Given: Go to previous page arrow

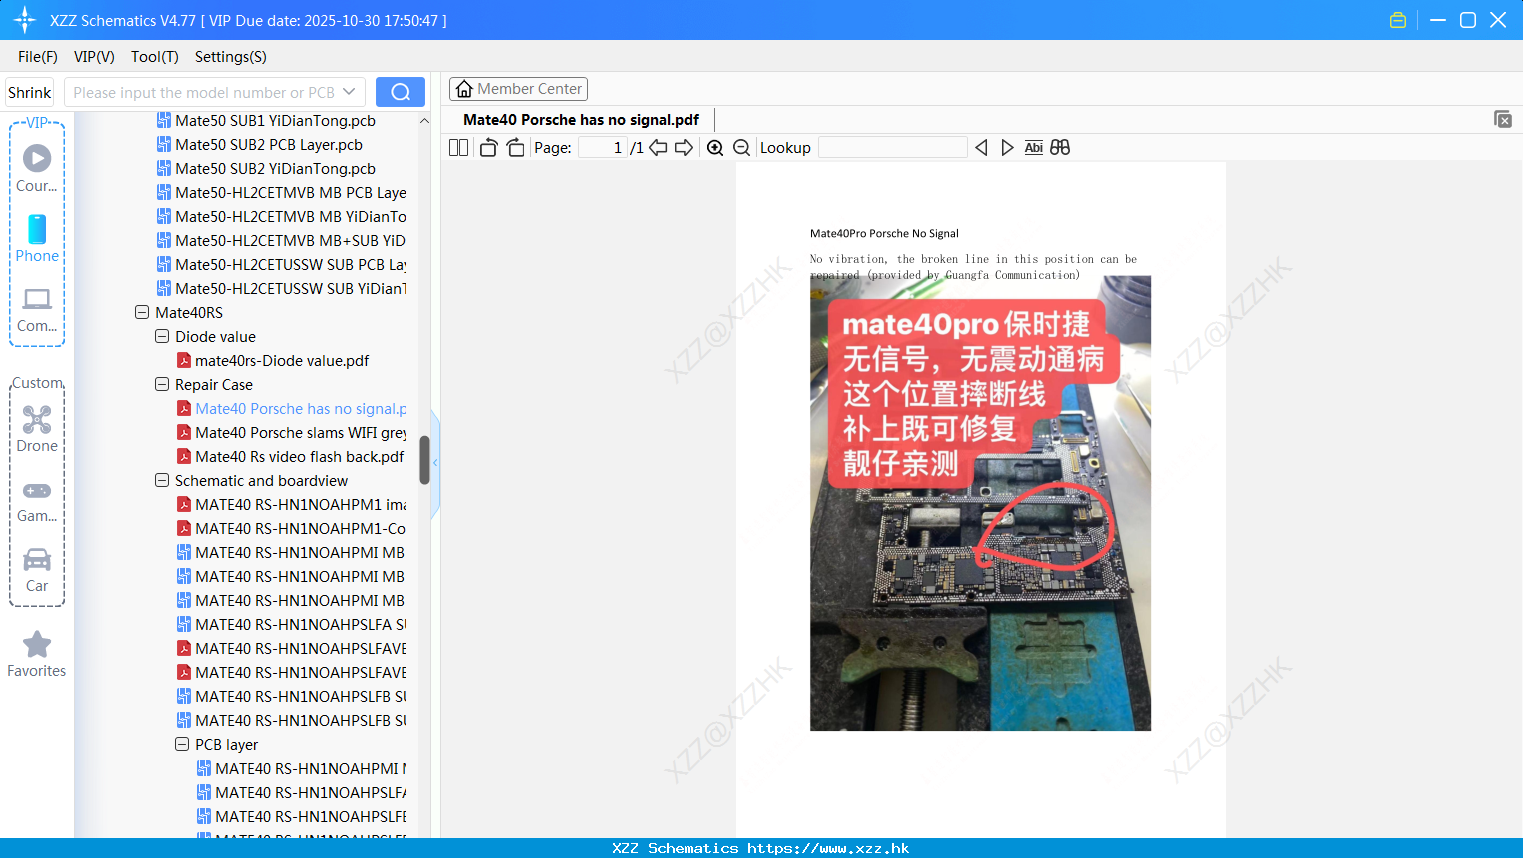Looking at the screenshot, I should pyautogui.click(x=658, y=148).
